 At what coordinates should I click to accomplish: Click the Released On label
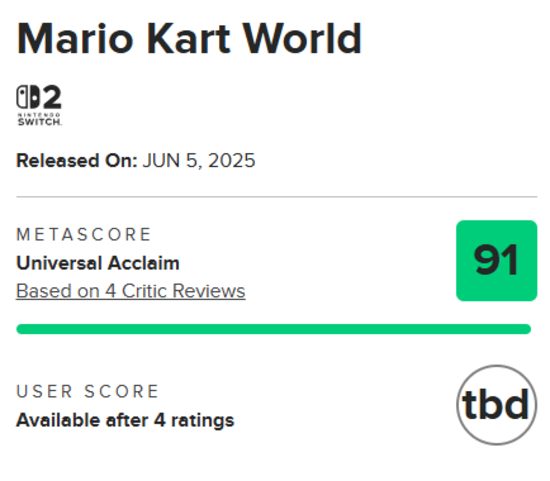point(76,161)
